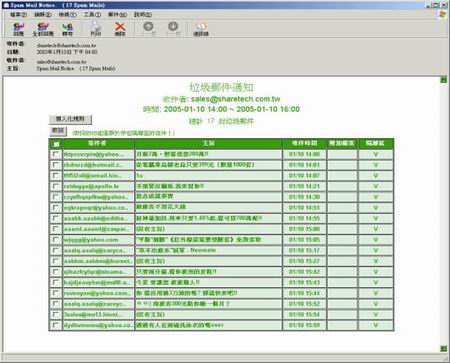
Task: Open the 檔案 (File) menu
Action: click(18, 15)
